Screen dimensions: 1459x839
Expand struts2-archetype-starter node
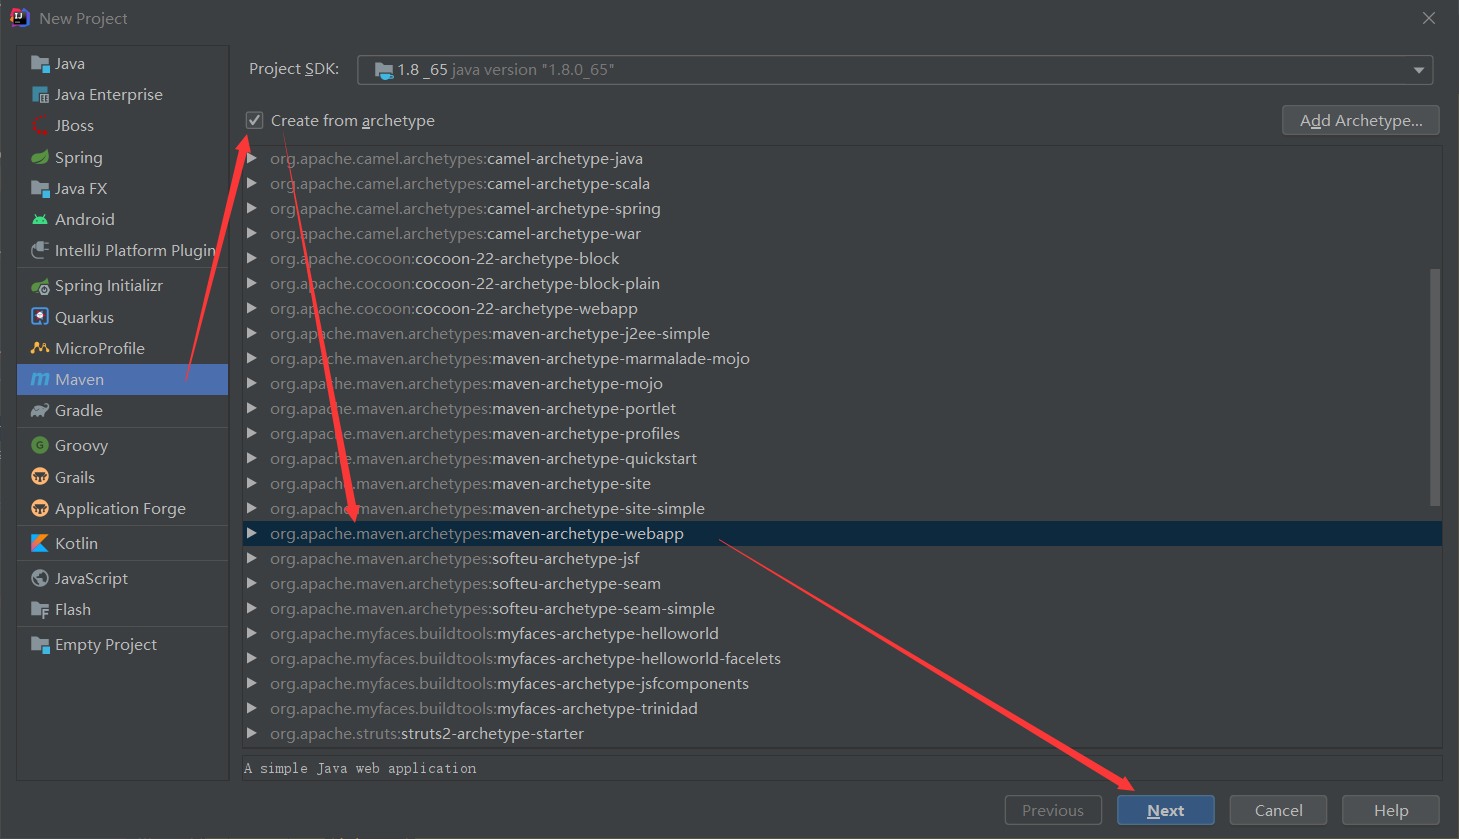point(252,733)
